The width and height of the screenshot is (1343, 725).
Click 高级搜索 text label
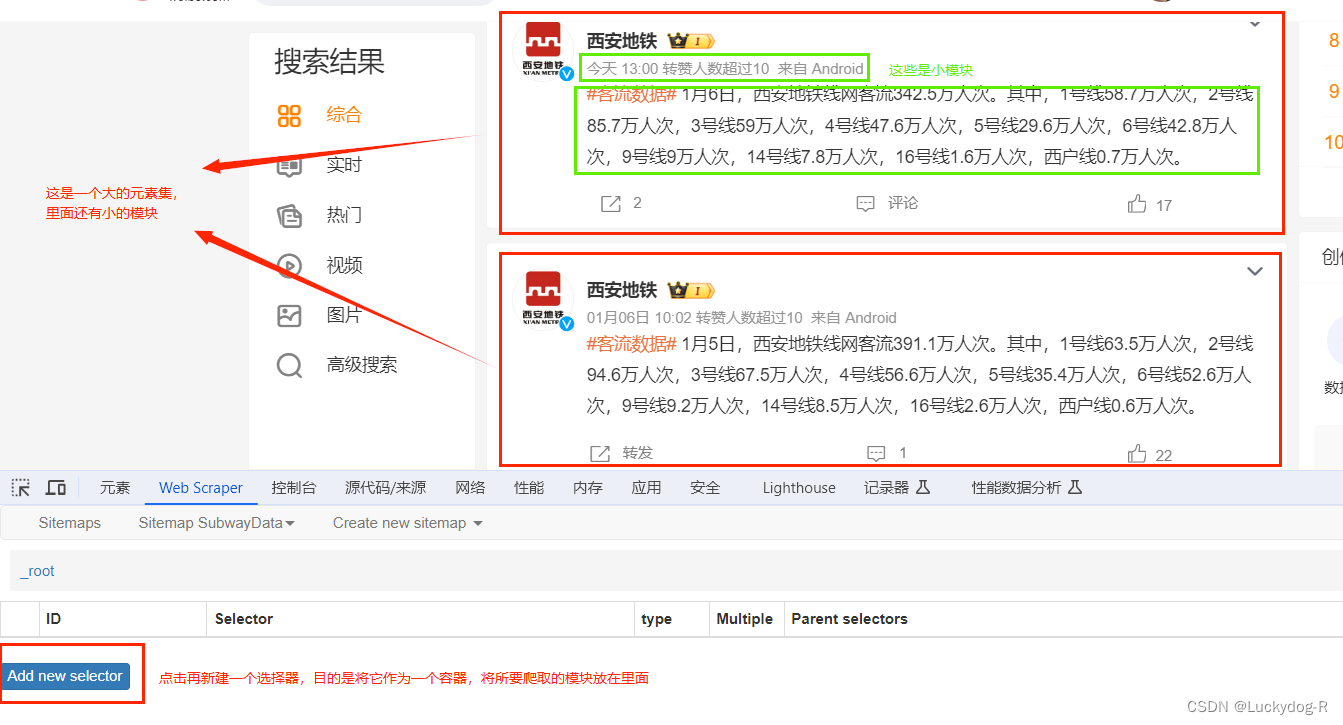click(362, 365)
